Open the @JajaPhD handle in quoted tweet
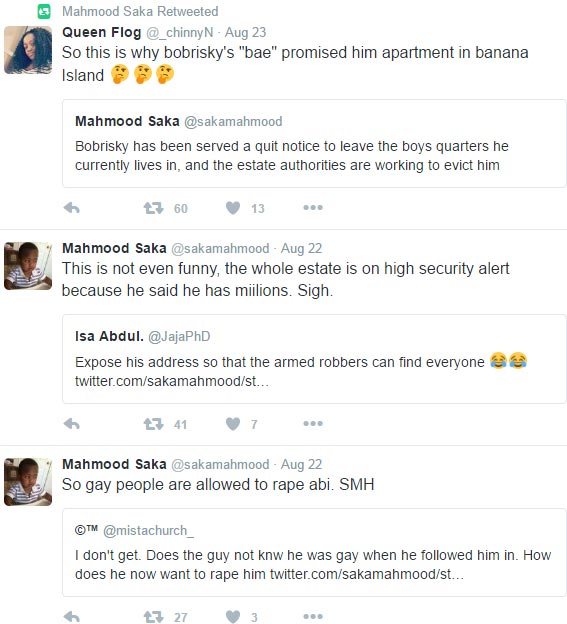Image resolution: width=567 pixels, height=624 pixels. point(179,337)
